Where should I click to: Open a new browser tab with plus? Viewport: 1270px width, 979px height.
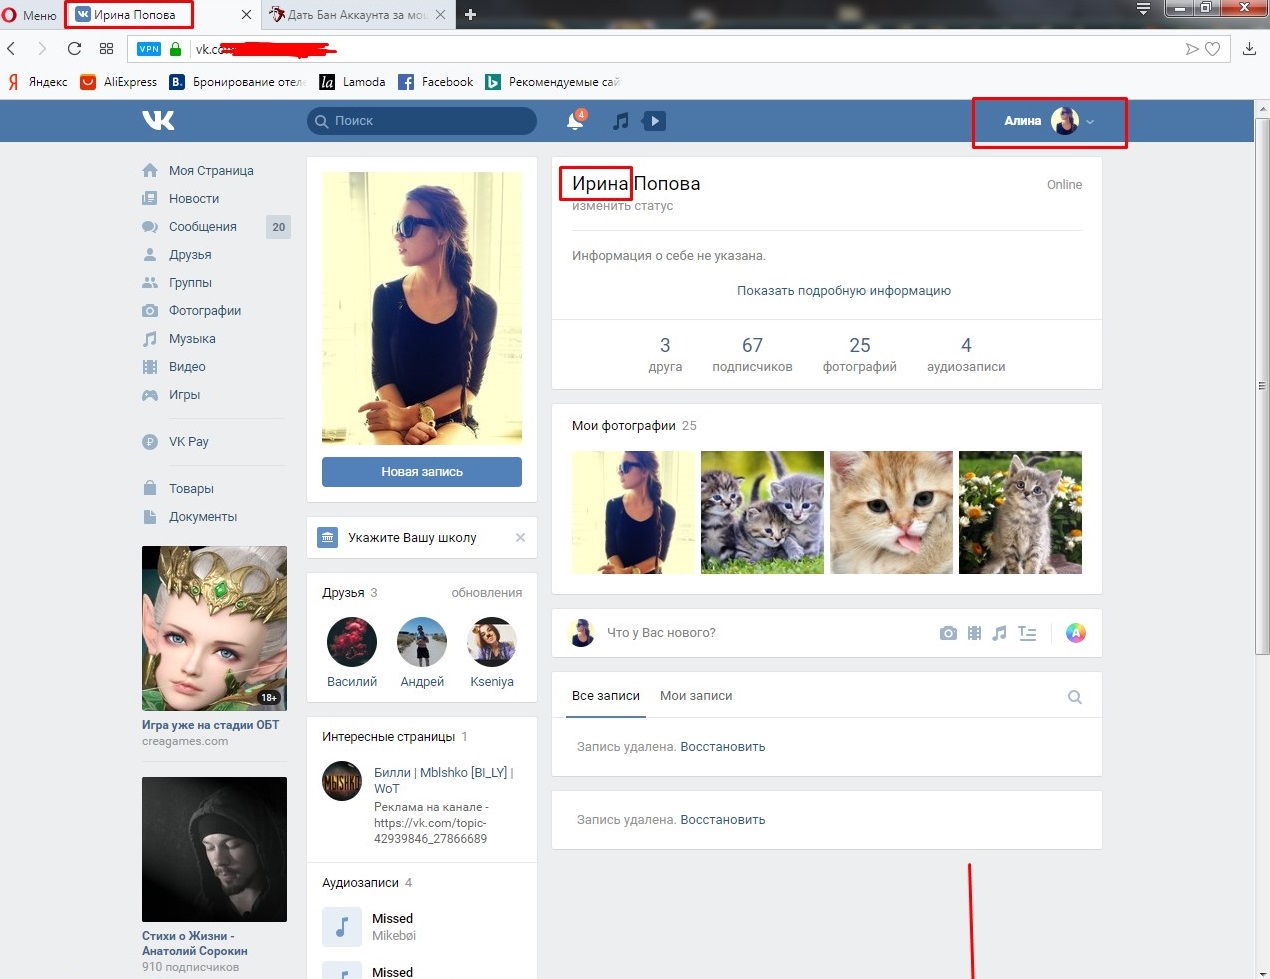pos(470,14)
